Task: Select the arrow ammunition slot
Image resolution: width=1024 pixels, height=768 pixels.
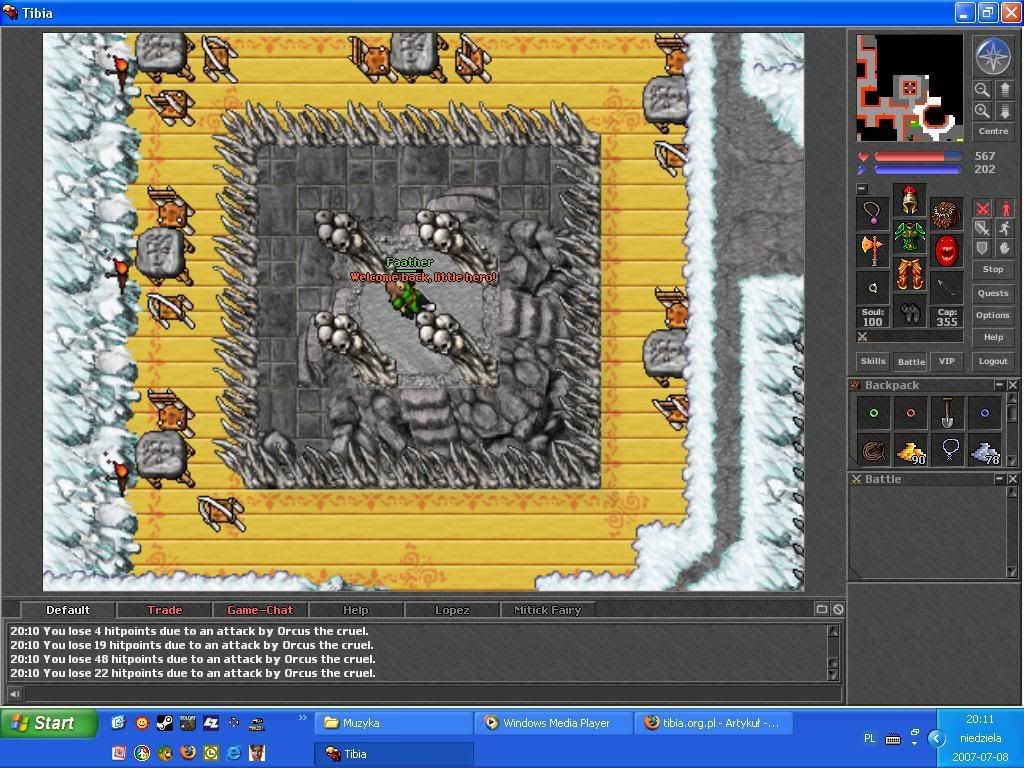Action: (946, 287)
